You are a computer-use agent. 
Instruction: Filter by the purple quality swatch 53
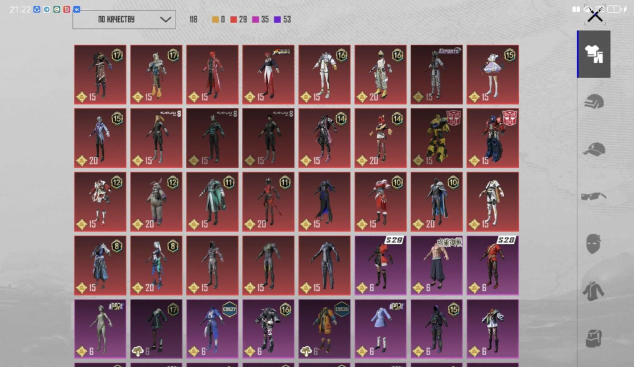(x=283, y=19)
